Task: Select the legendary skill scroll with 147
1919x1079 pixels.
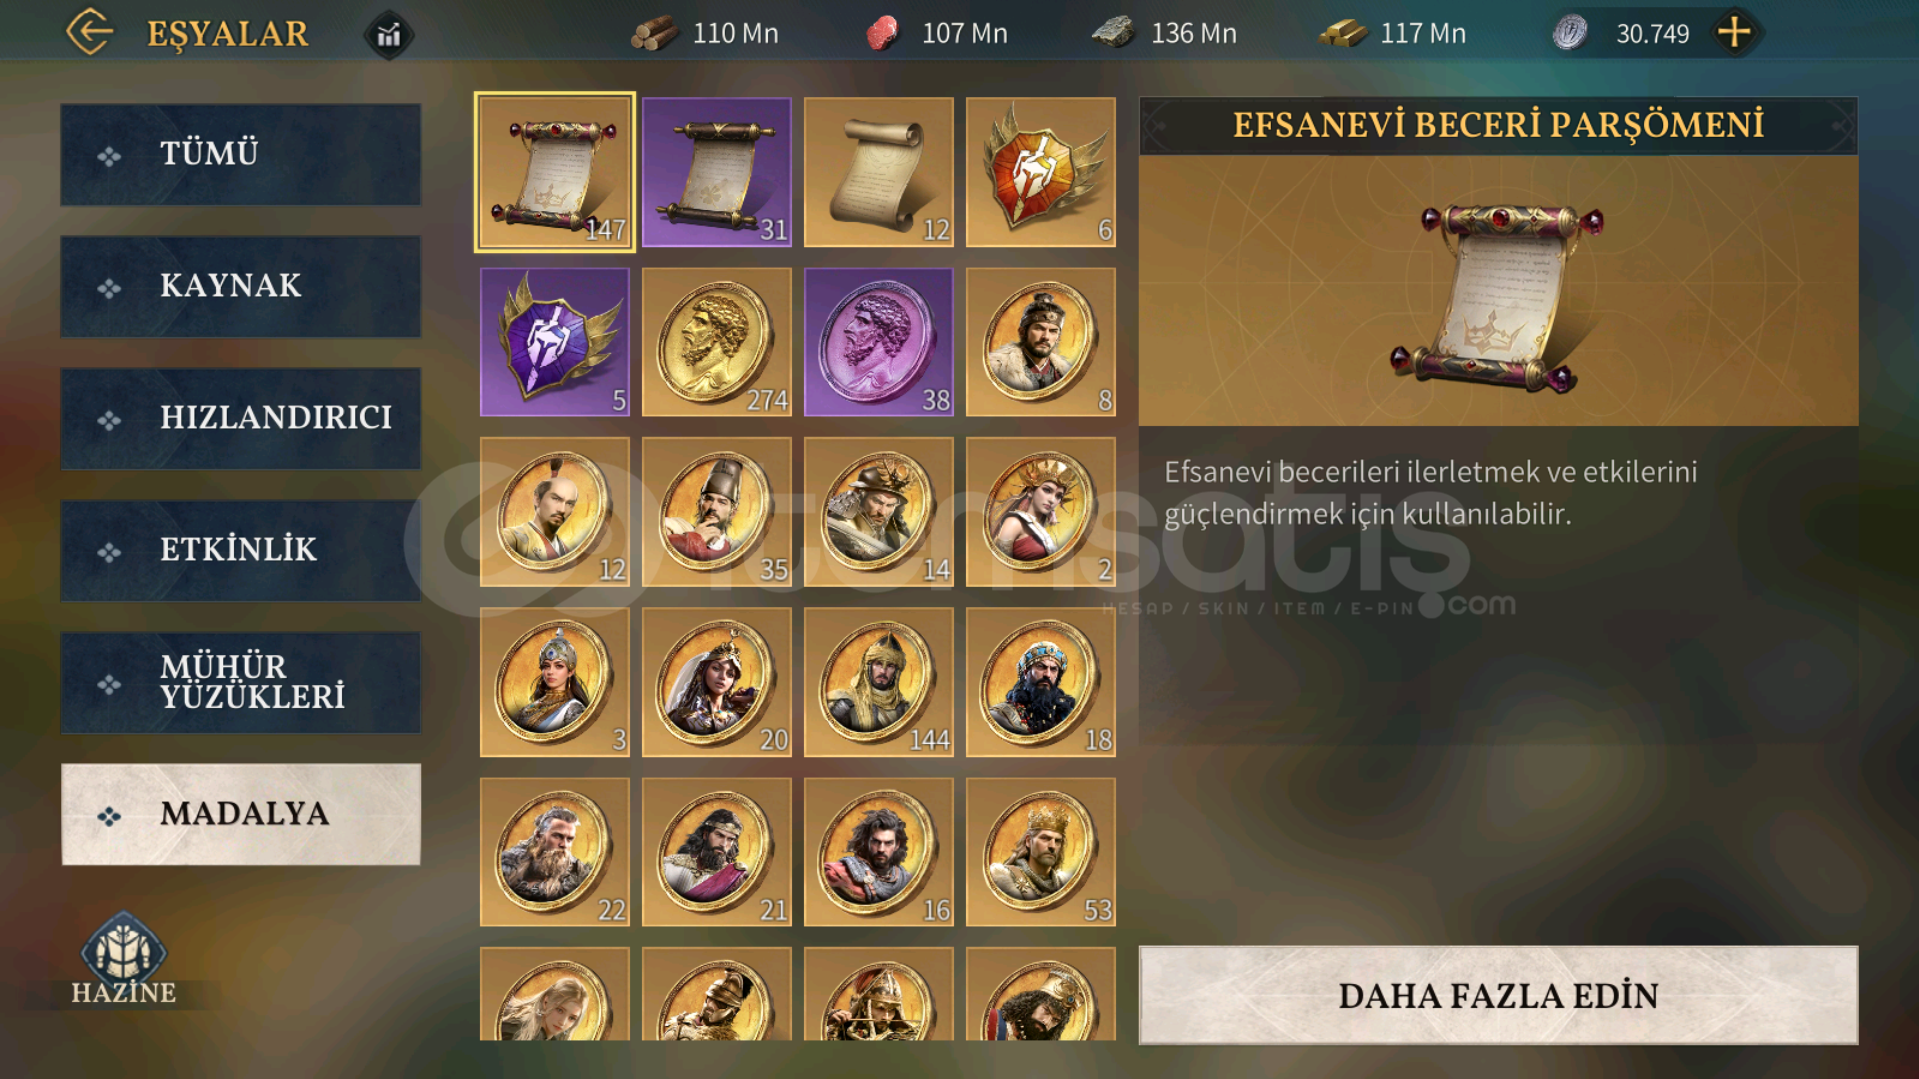Action: pos(554,172)
